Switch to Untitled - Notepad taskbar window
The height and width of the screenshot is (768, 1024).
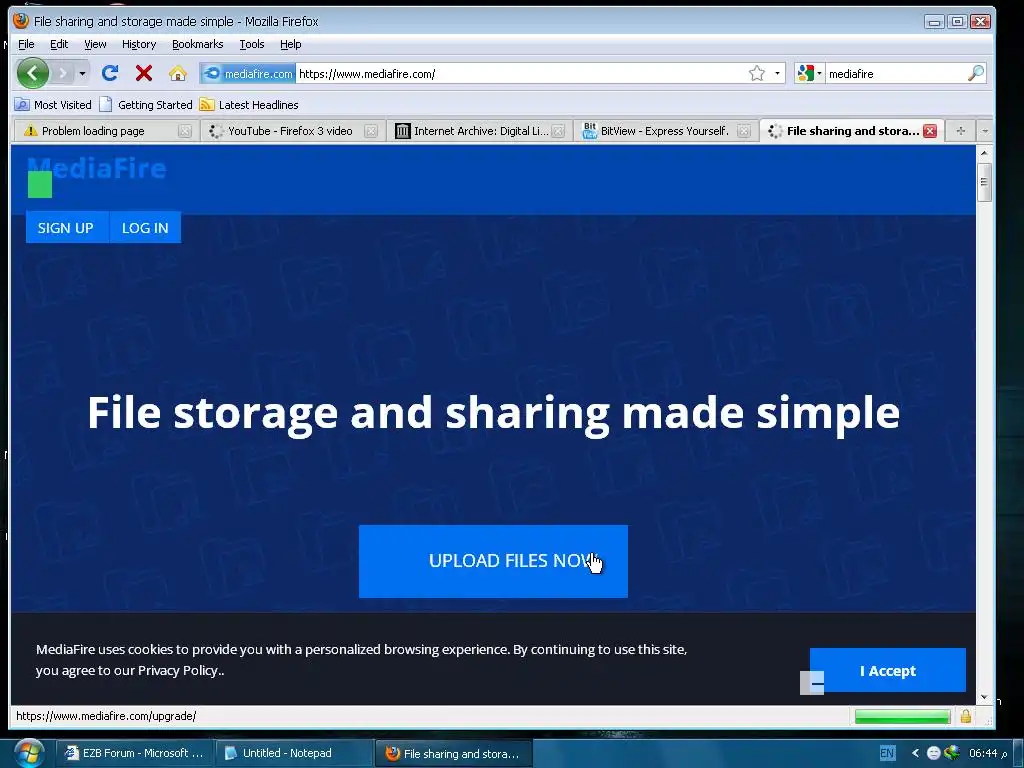pyautogui.click(x=293, y=753)
